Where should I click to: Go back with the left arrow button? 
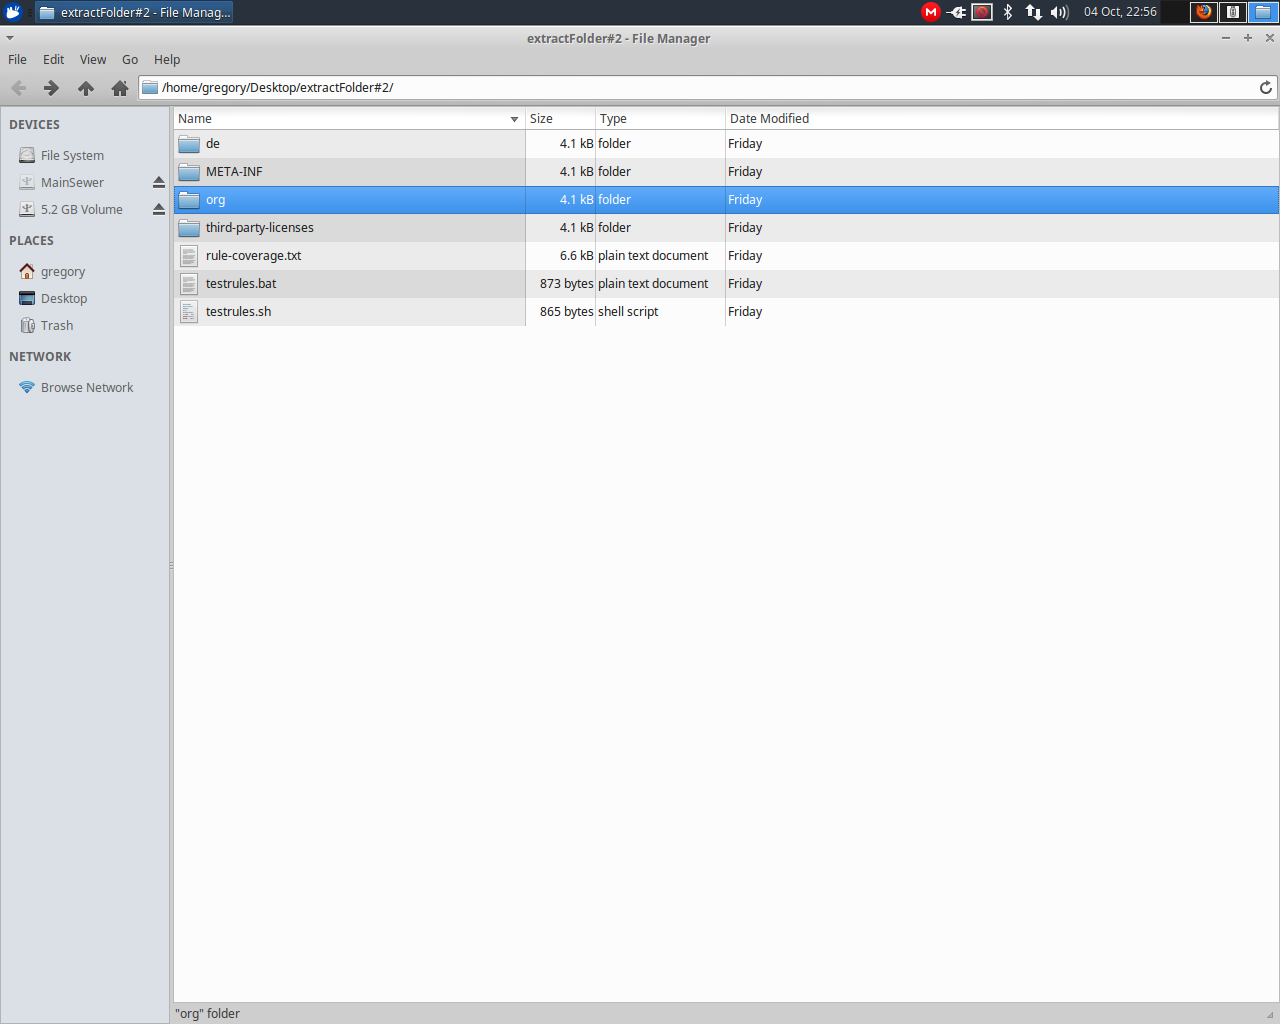coord(18,88)
